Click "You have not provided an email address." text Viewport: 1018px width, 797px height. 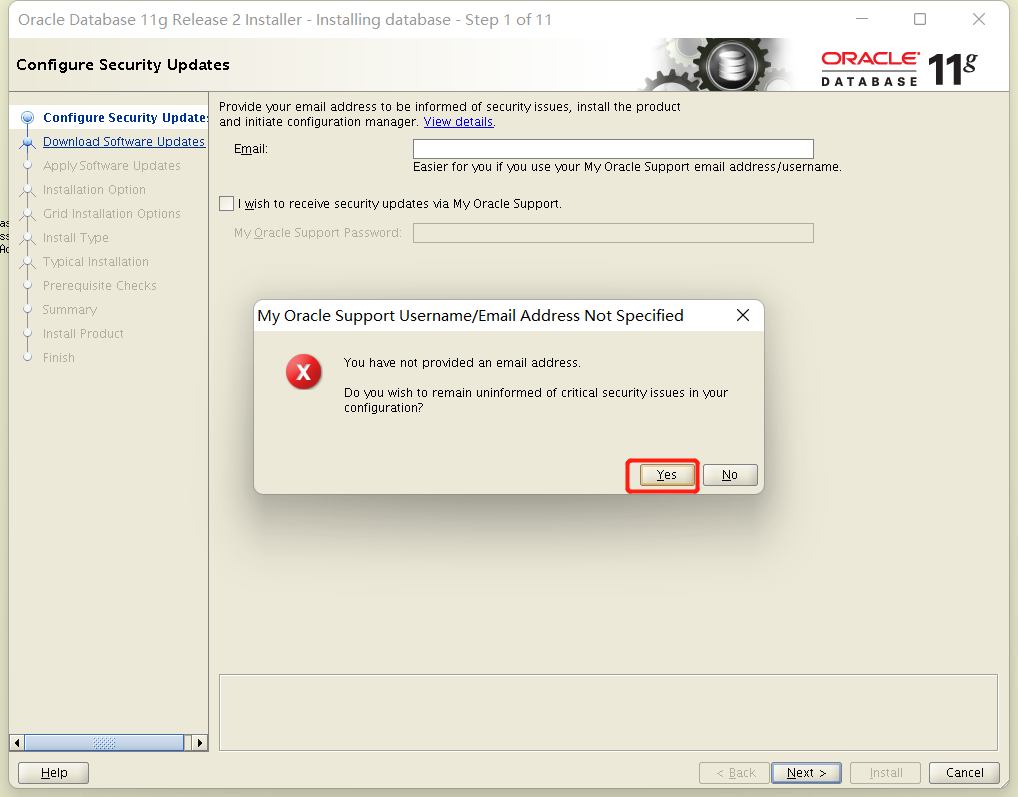pos(462,363)
